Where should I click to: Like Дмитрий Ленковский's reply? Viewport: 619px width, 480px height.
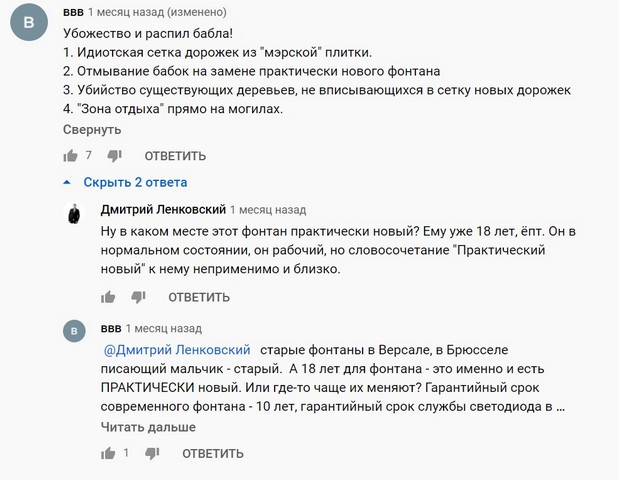(108, 297)
